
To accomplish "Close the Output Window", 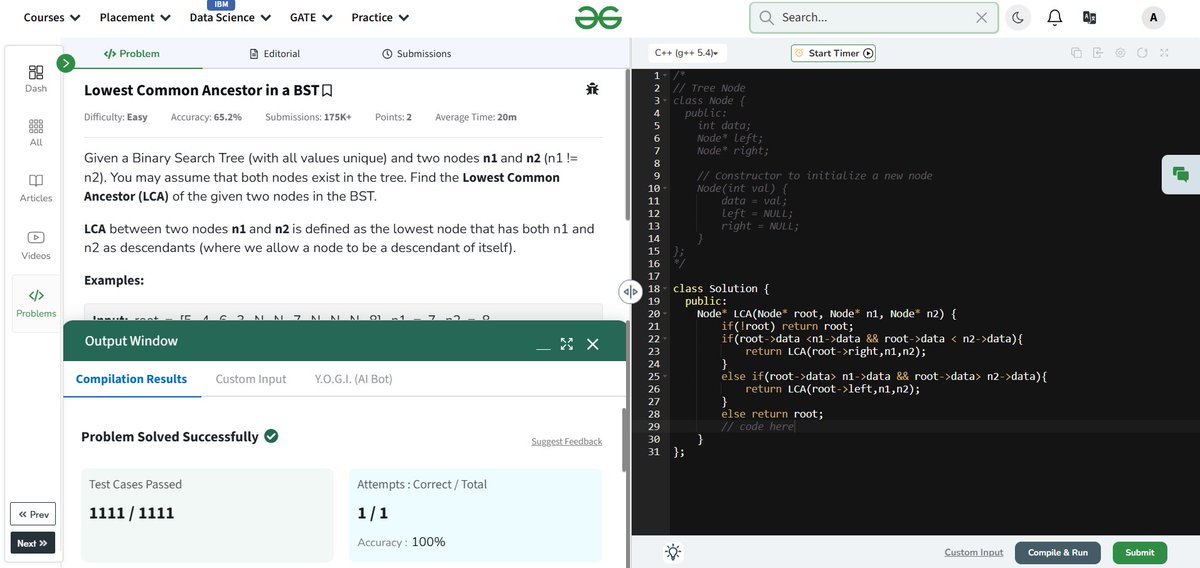I will point(592,343).
